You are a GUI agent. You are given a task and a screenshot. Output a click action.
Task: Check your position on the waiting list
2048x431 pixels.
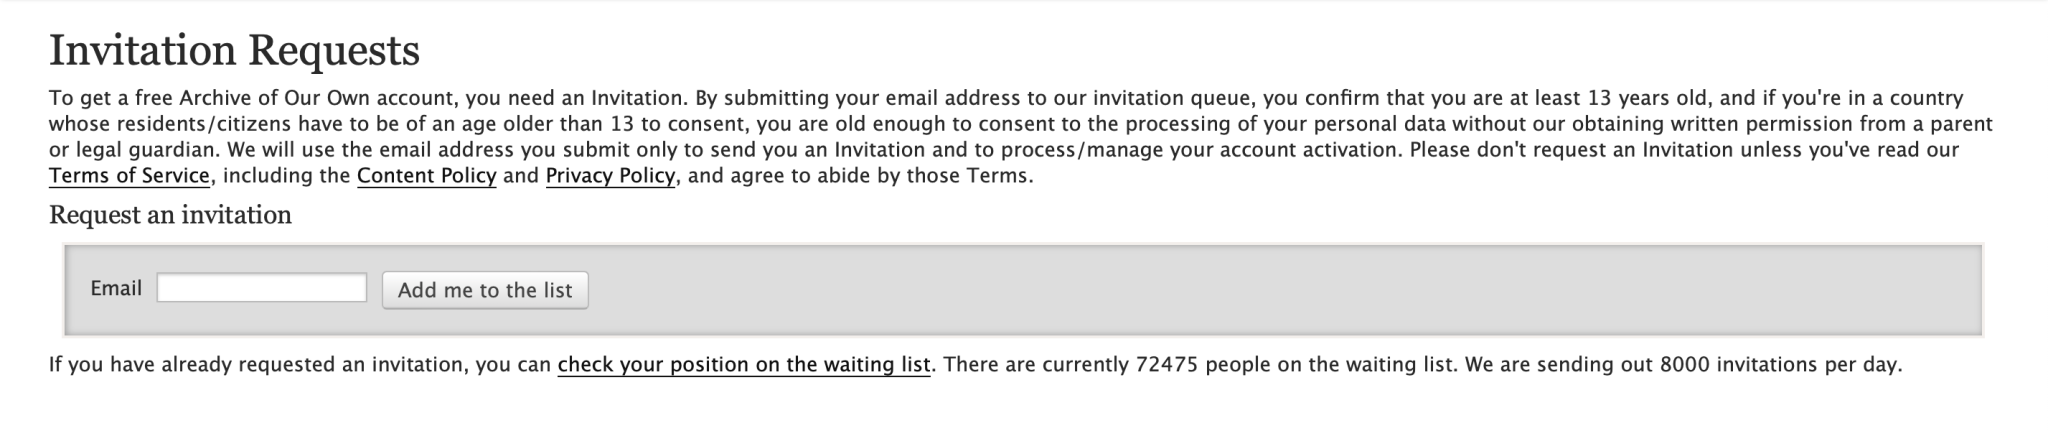743,365
